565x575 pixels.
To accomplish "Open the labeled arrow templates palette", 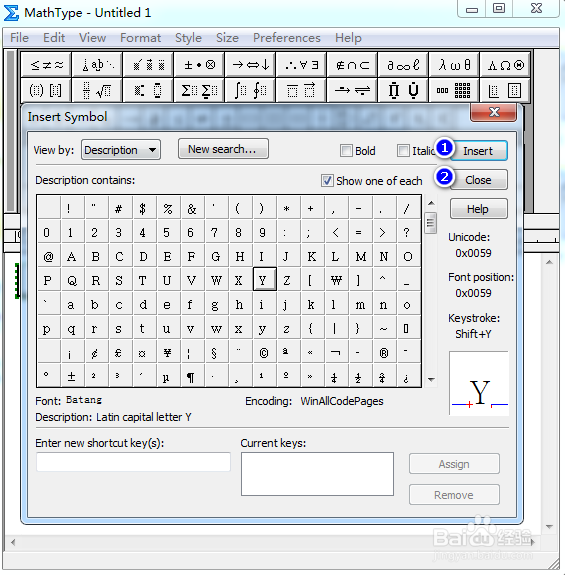I will point(352,90).
